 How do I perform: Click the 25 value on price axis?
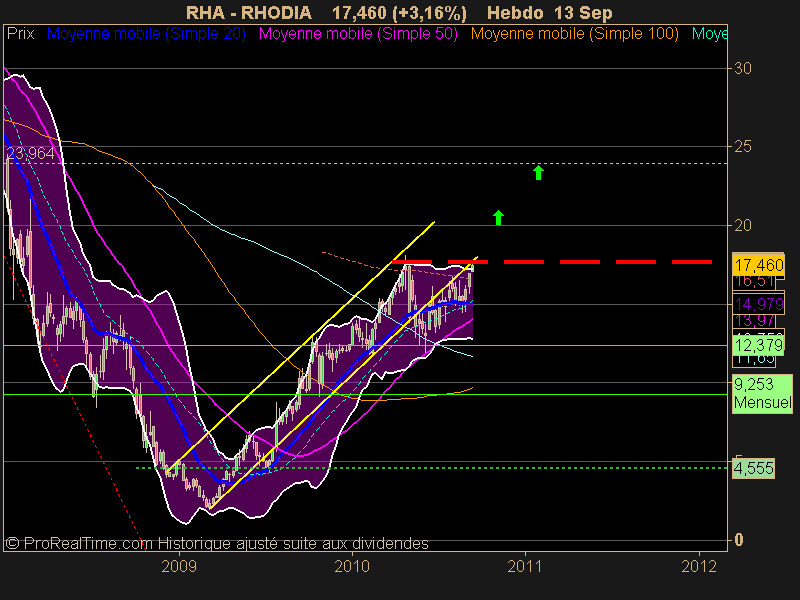pos(742,147)
